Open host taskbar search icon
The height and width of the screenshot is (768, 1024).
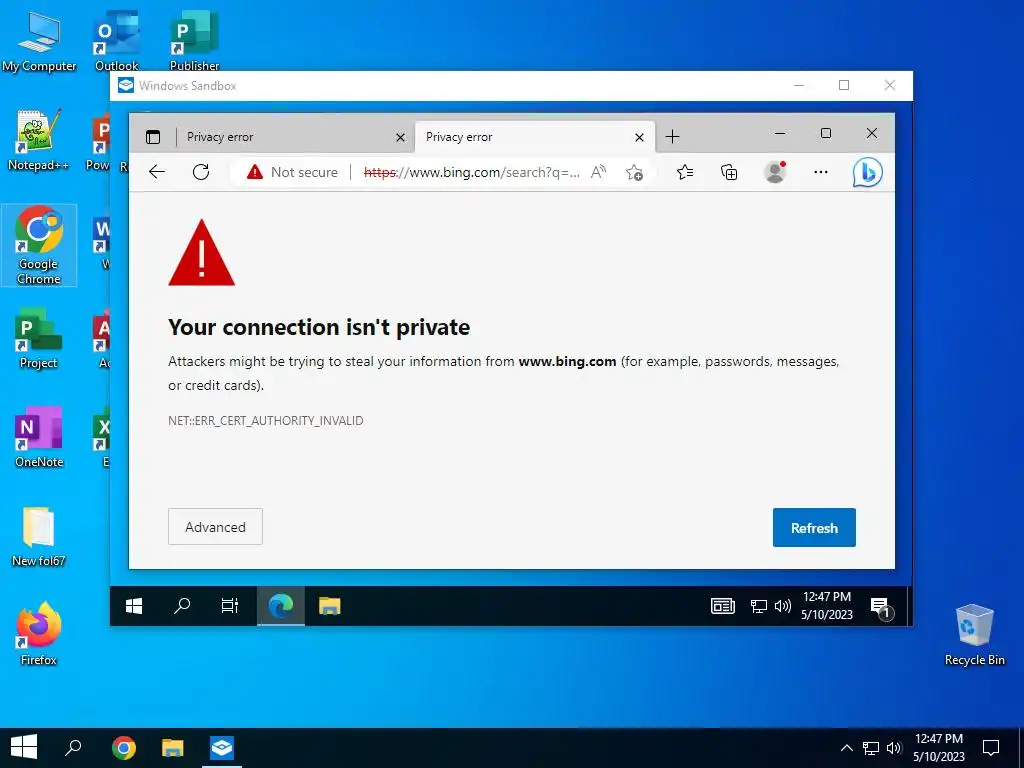tap(73, 747)
